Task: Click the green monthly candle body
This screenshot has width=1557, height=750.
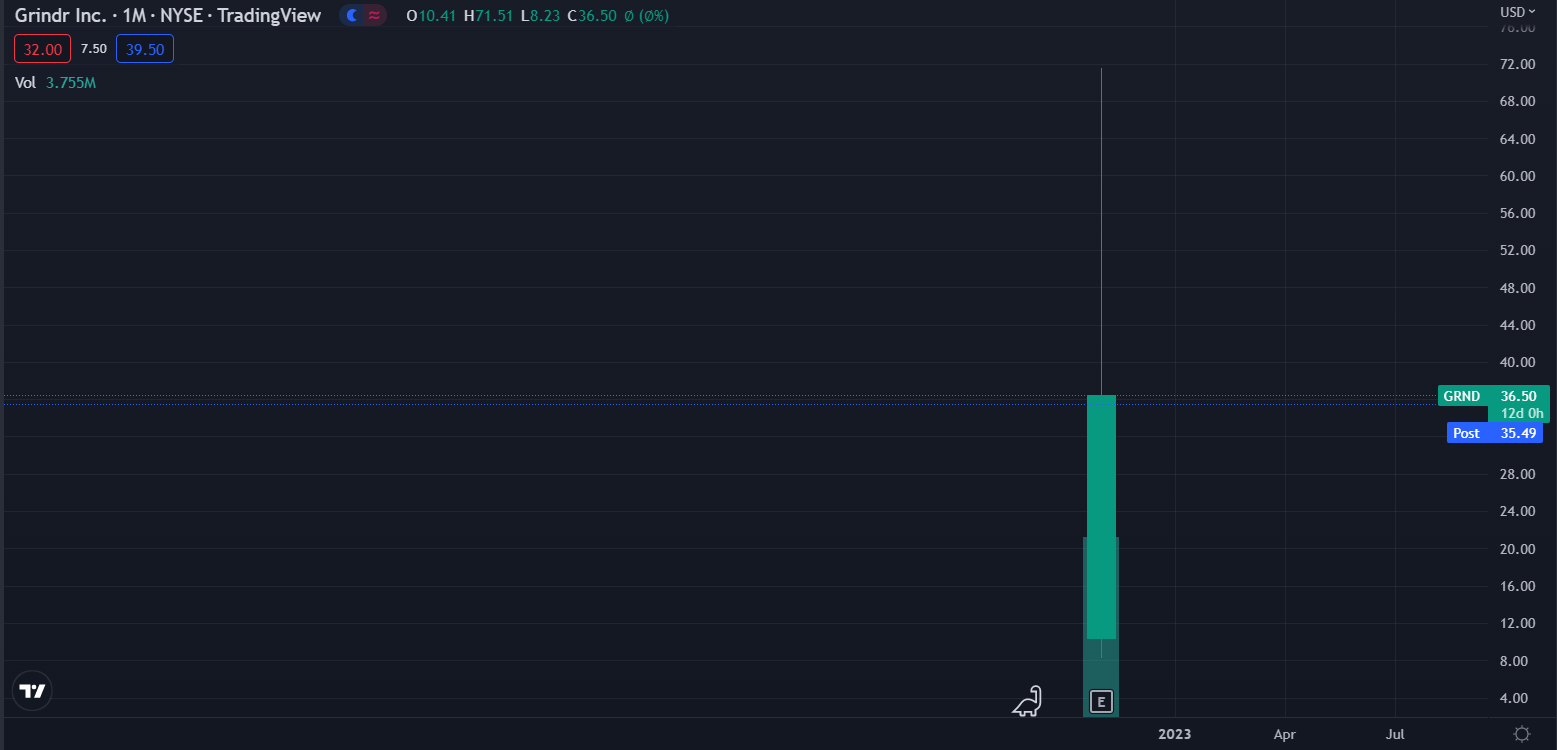Action: click(1101, 516)
